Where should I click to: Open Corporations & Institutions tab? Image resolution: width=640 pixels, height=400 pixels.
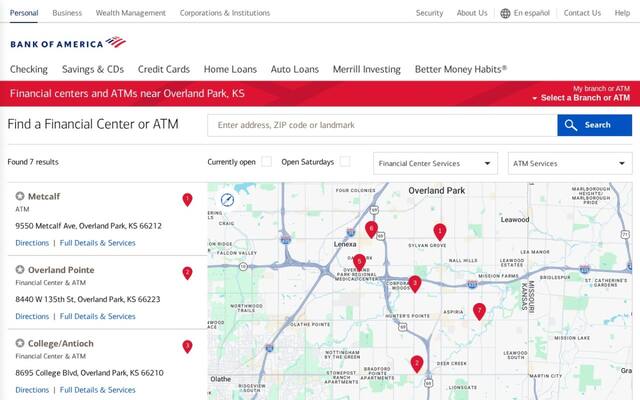click(225, 13)
